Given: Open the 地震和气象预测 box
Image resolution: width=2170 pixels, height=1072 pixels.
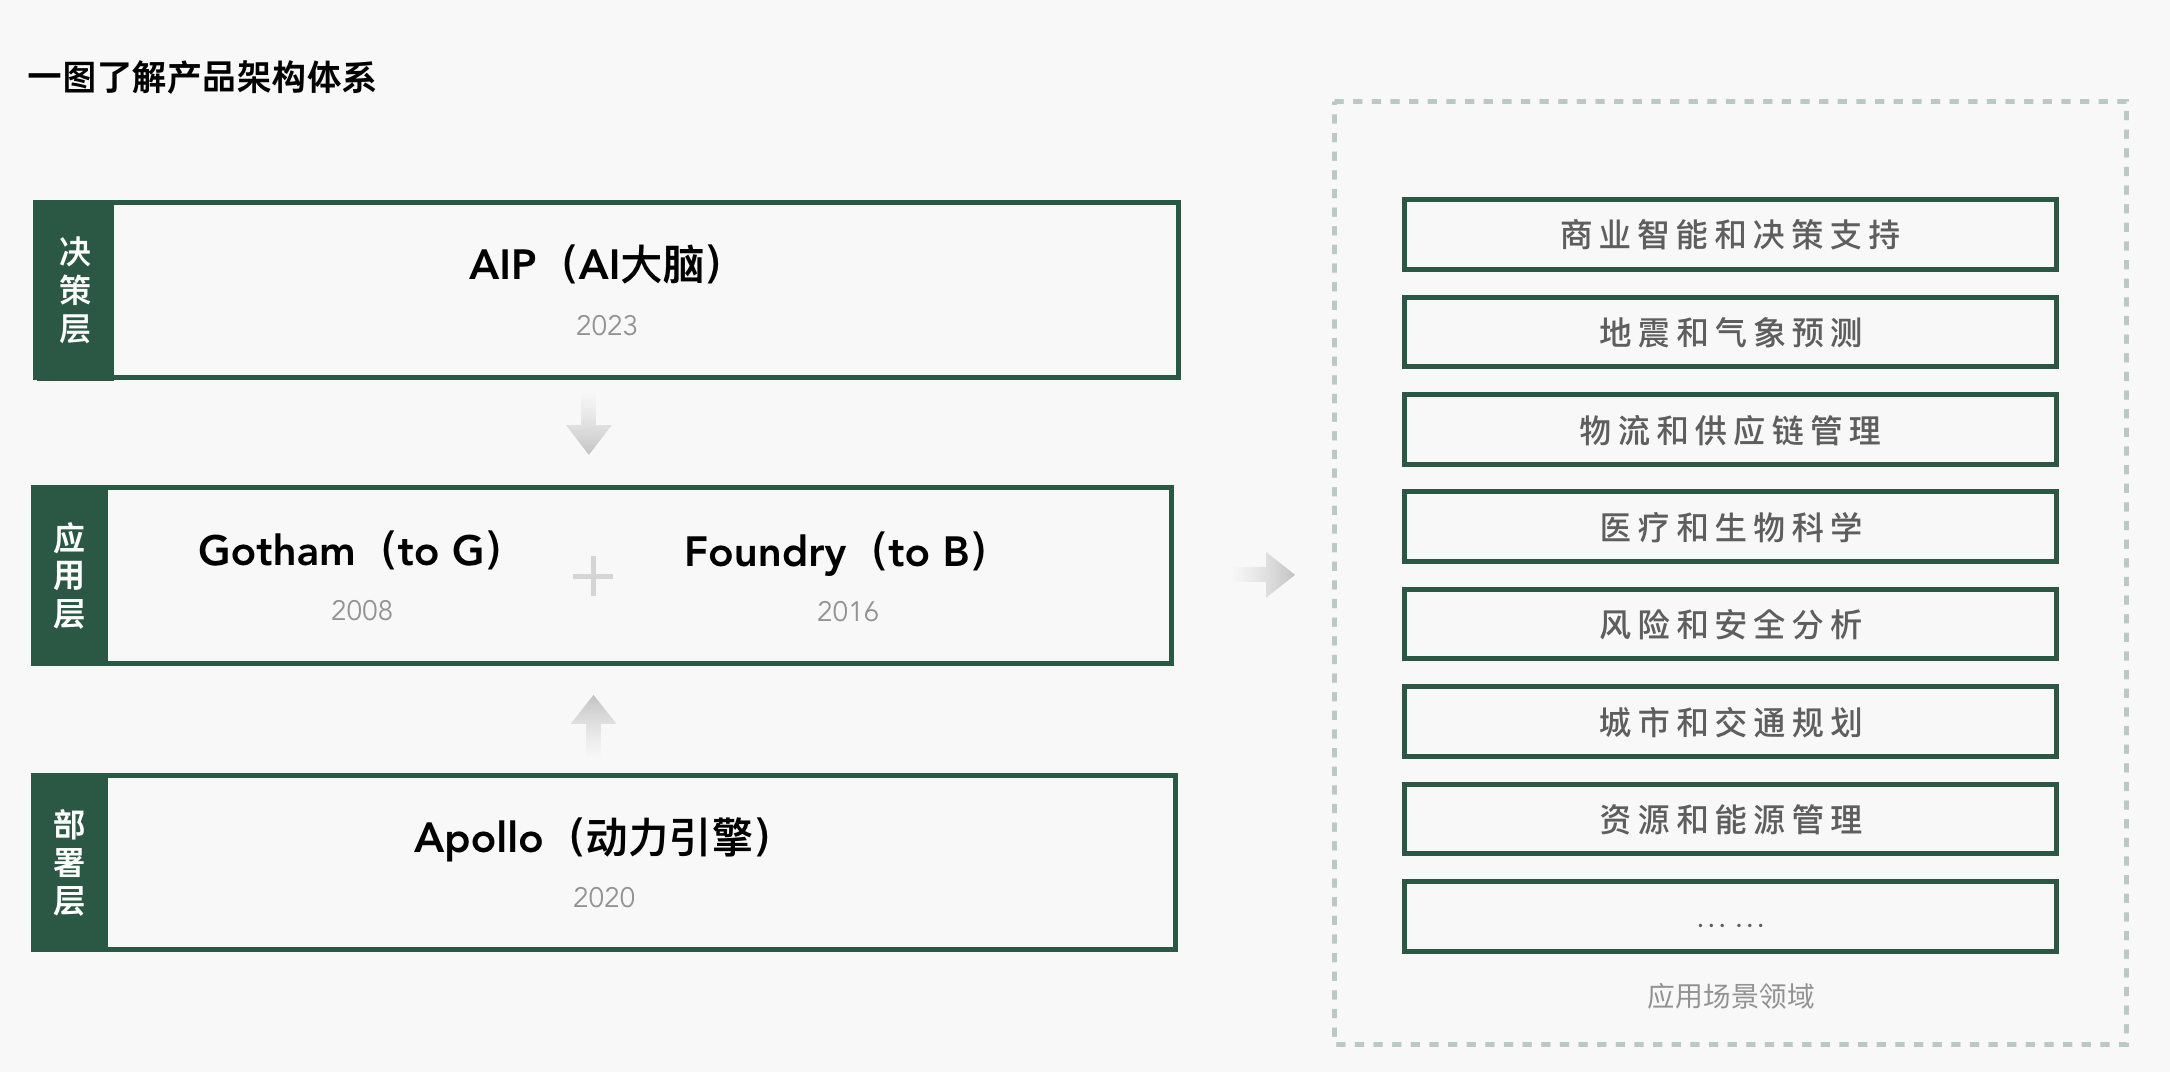Looking at the screenshot, I should pyautogui.click(x=1730, y=332).
